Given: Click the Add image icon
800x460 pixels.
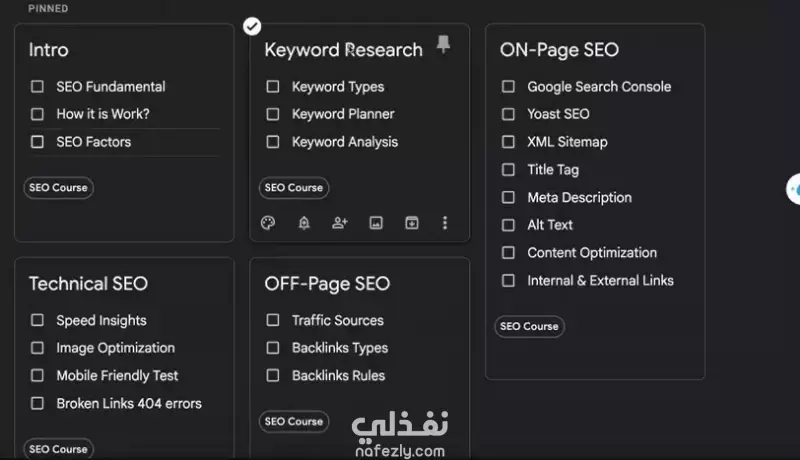Looking at the screenshot, I should tap(376, 223).
